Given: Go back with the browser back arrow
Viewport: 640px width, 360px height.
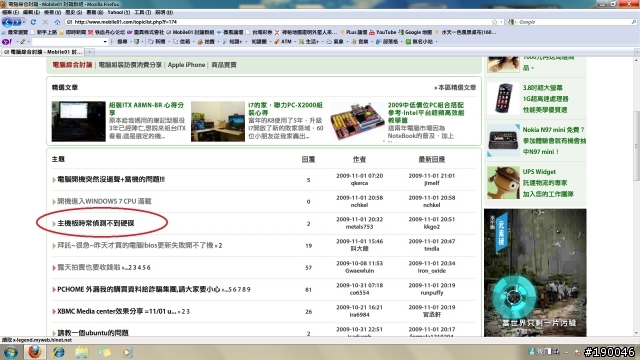Looking at the screenshot, I should click(7, 22).
